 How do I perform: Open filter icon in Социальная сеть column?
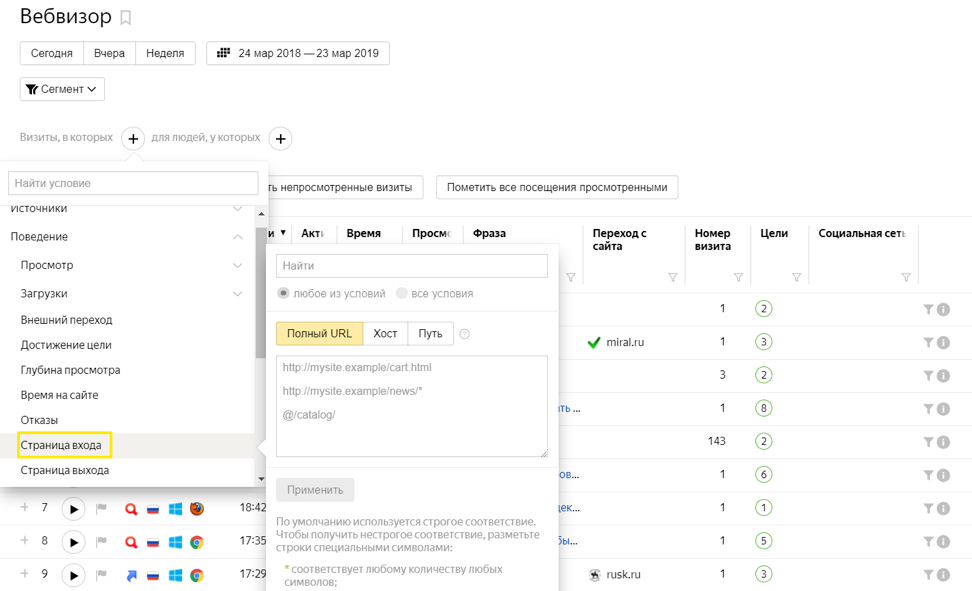click(x=906, y=277)
